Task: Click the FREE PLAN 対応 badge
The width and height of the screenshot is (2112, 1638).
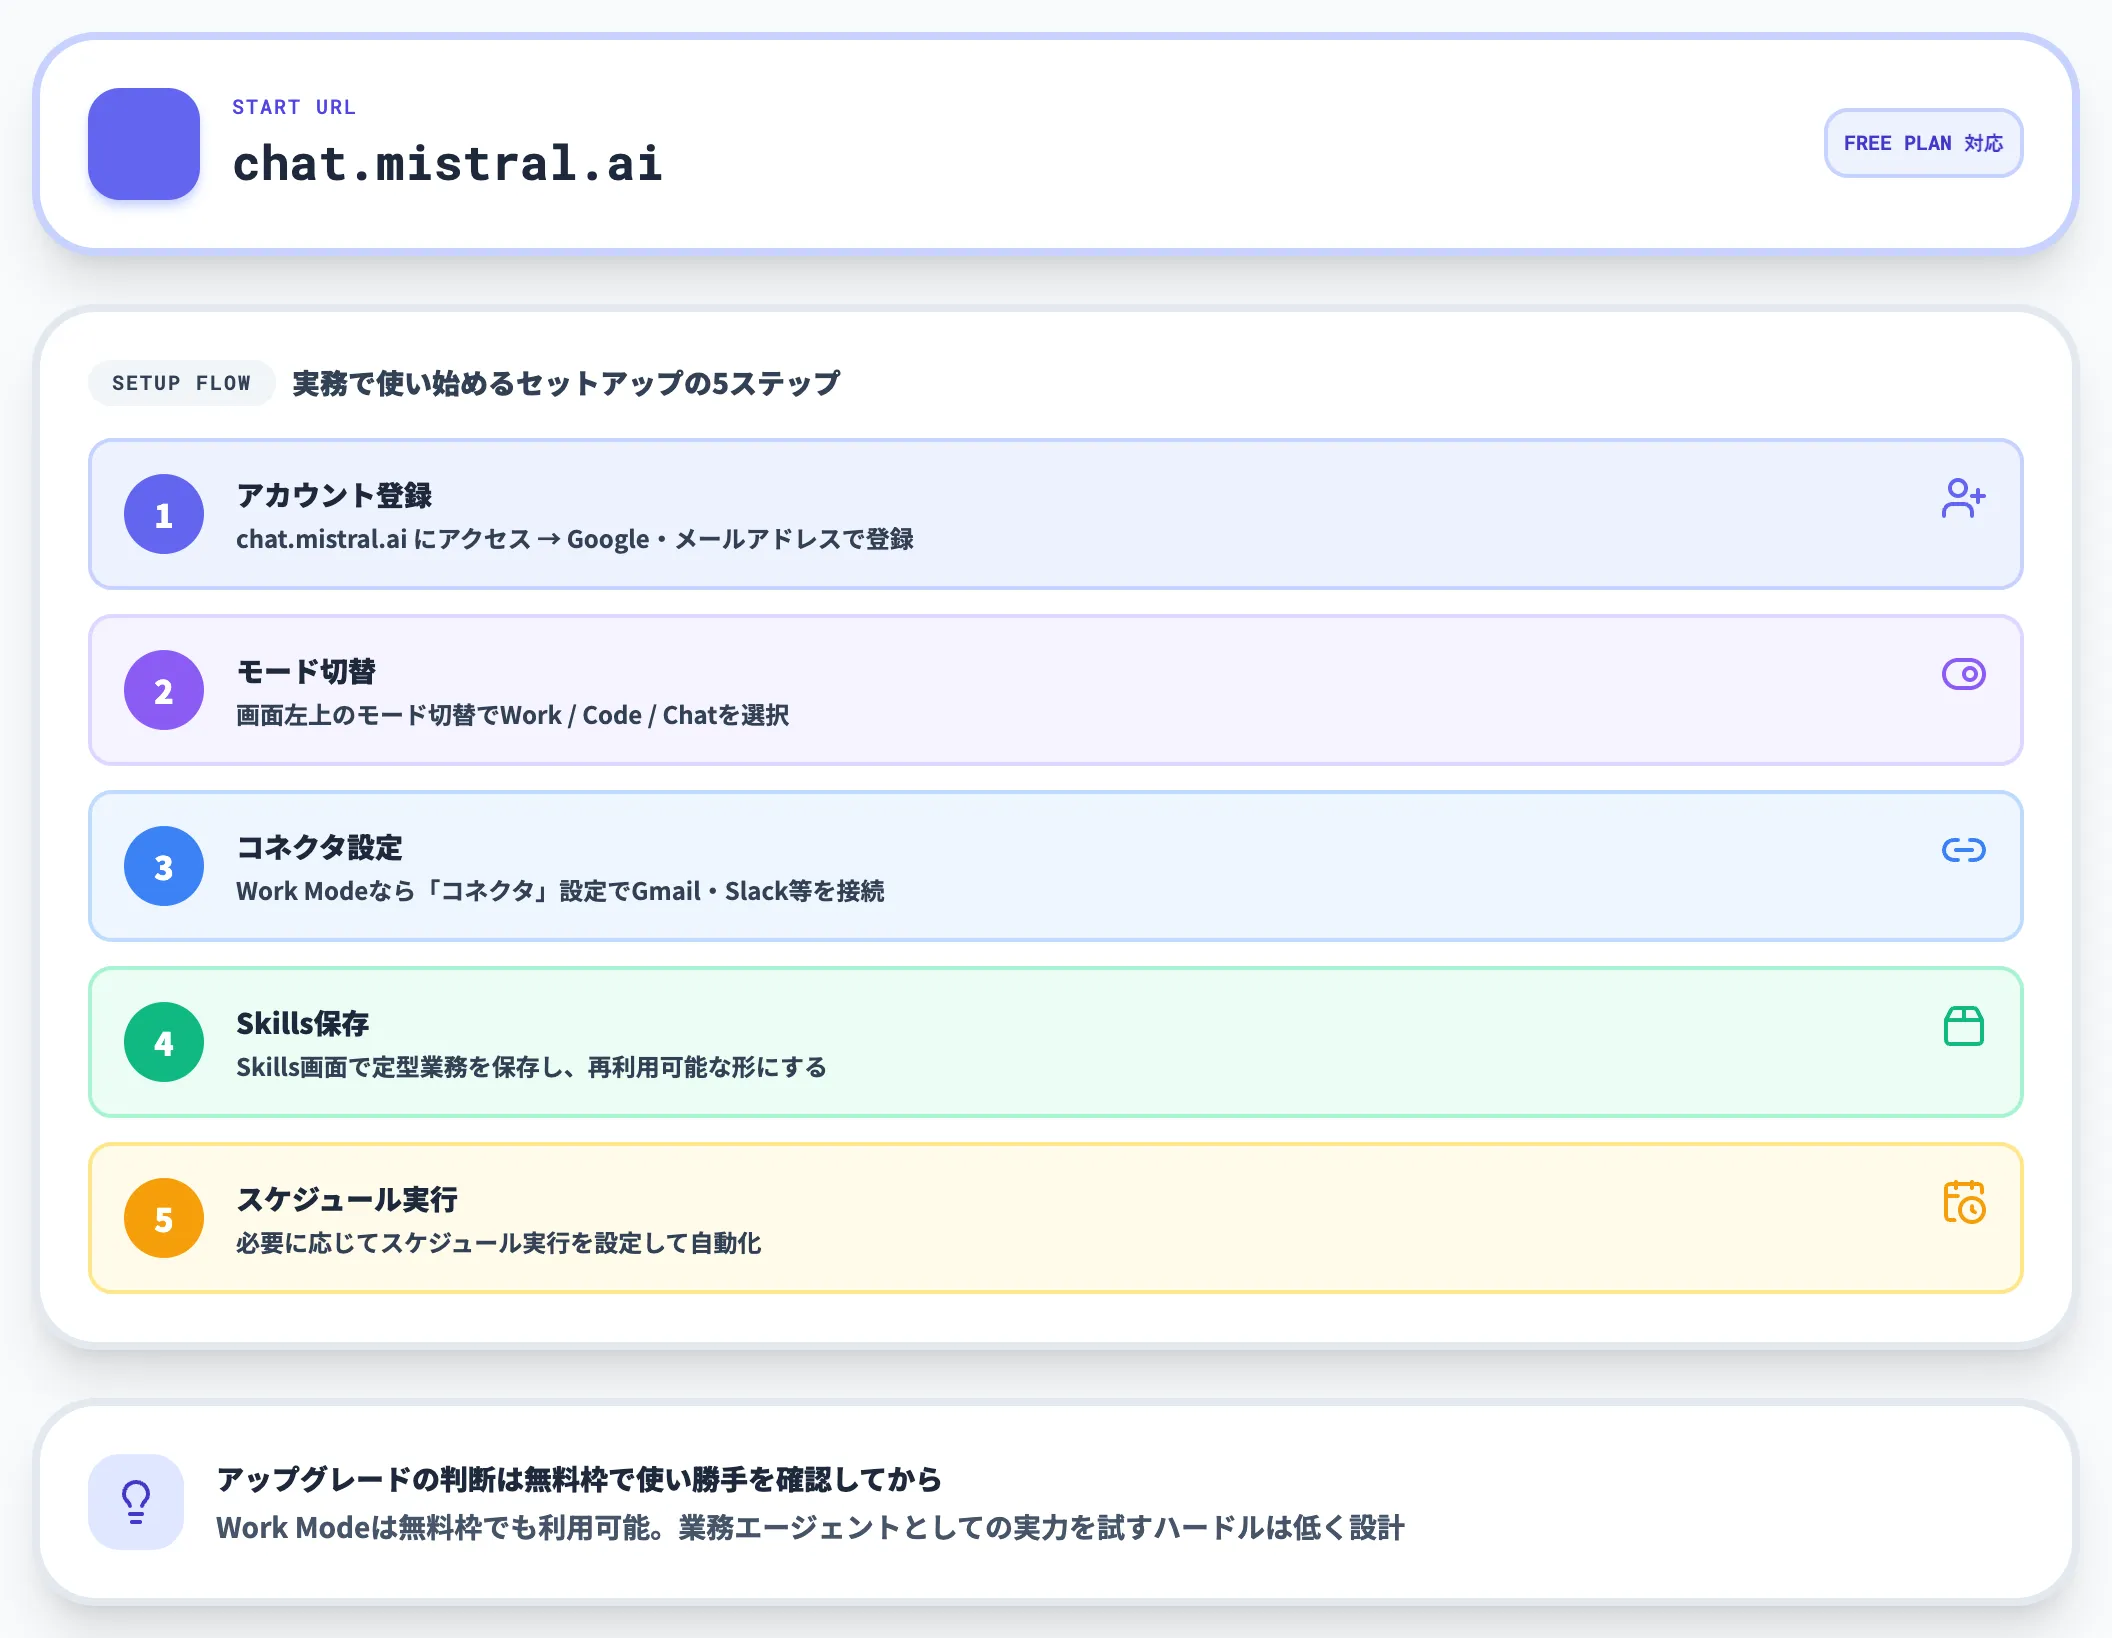Action: 1923,143
